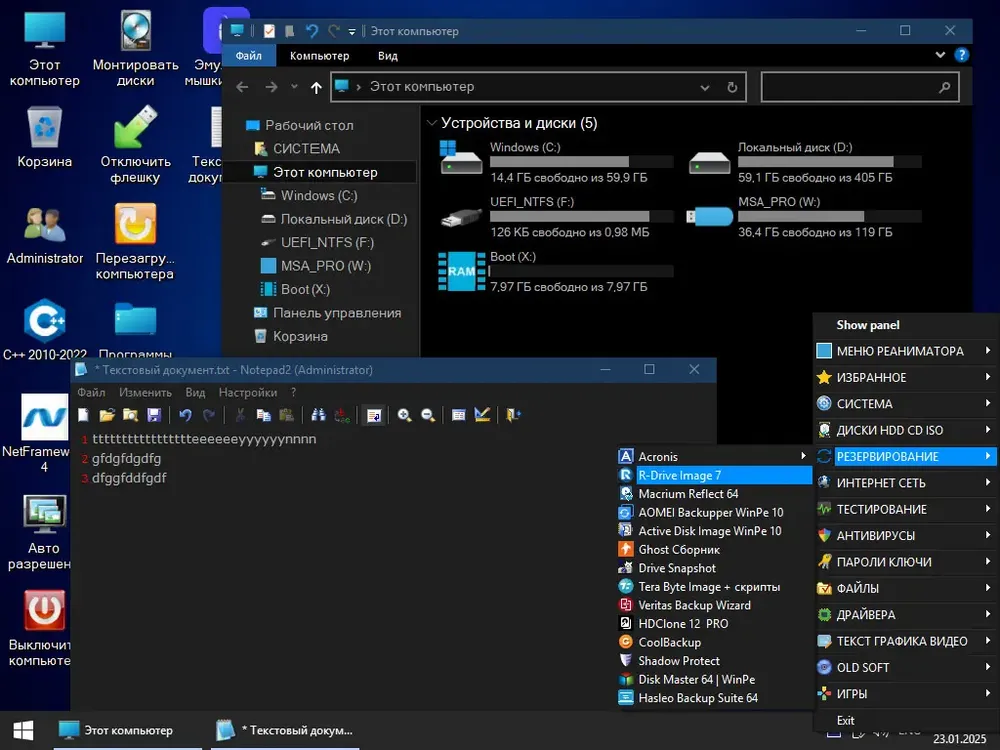Click Show panel at the menu top
This screenshot has width=1000, height=750.
(x=867, y=325)
